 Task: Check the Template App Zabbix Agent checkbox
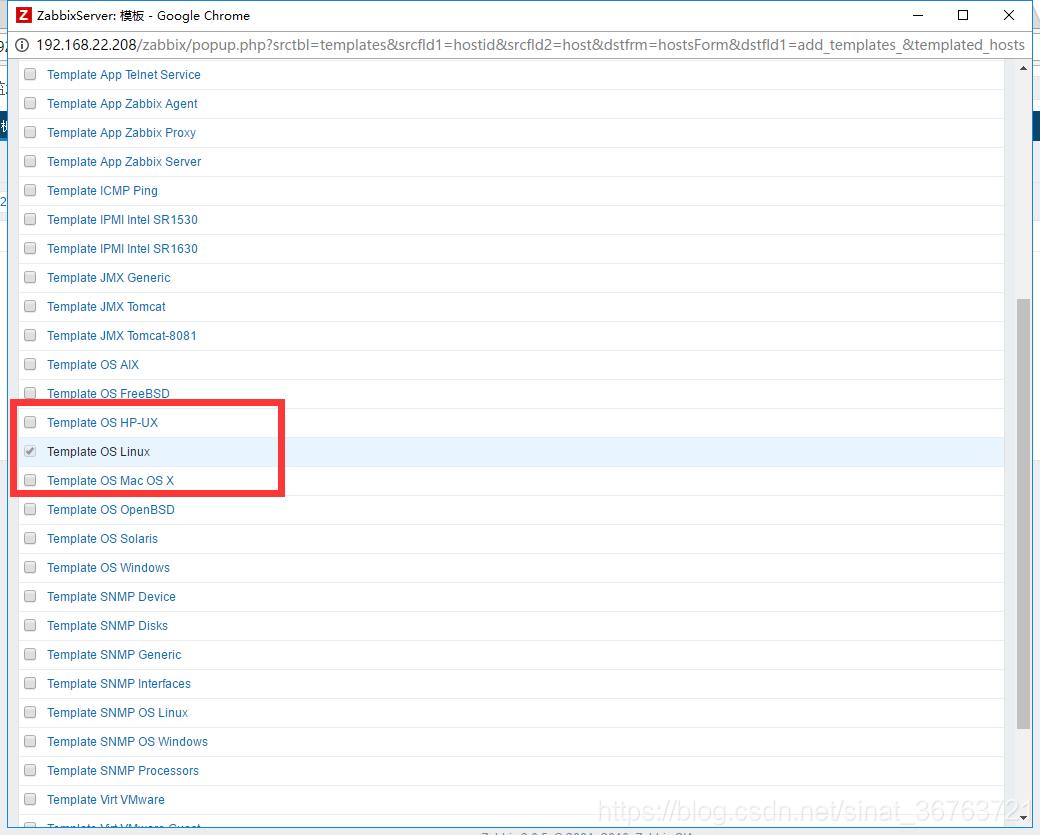click(30, 103)
